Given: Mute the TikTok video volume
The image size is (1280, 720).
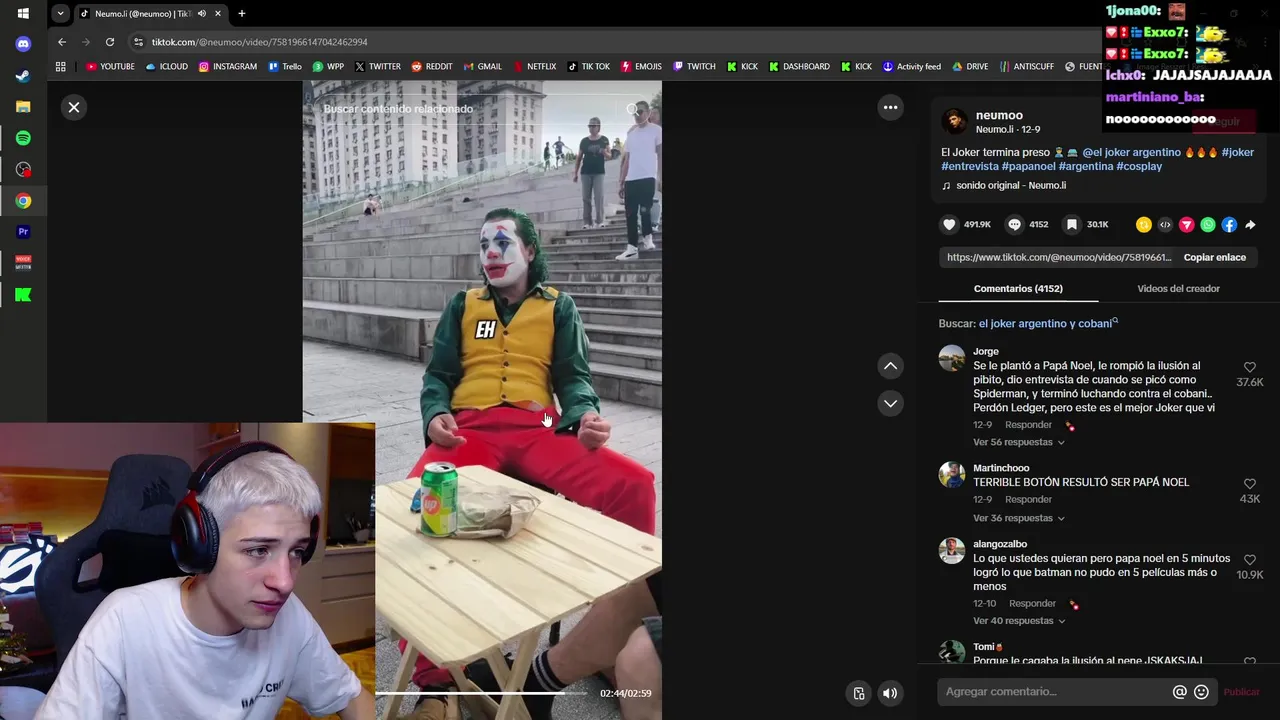Looking at the screenshot, I should (x=890, y=693).
